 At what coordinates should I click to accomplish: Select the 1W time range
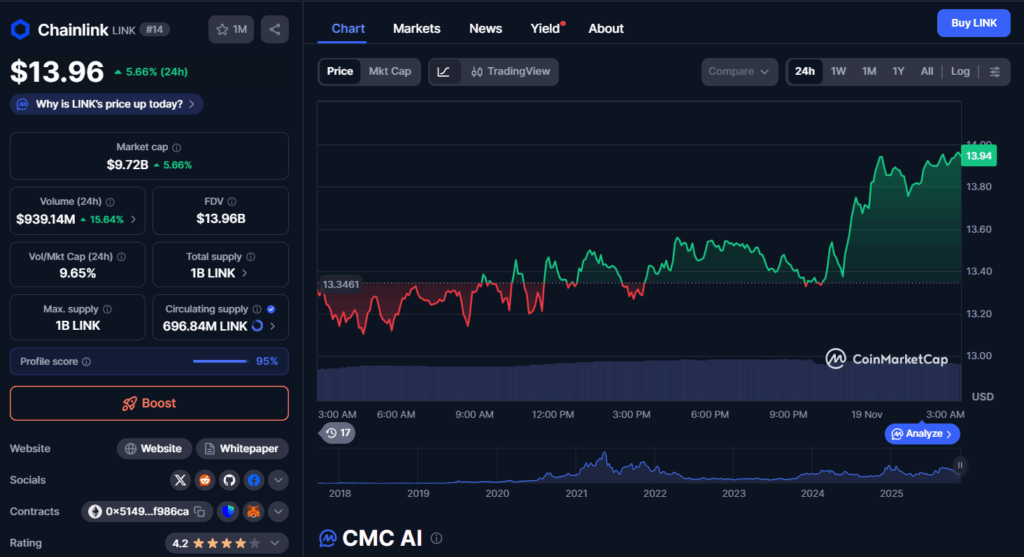(838, 72)
